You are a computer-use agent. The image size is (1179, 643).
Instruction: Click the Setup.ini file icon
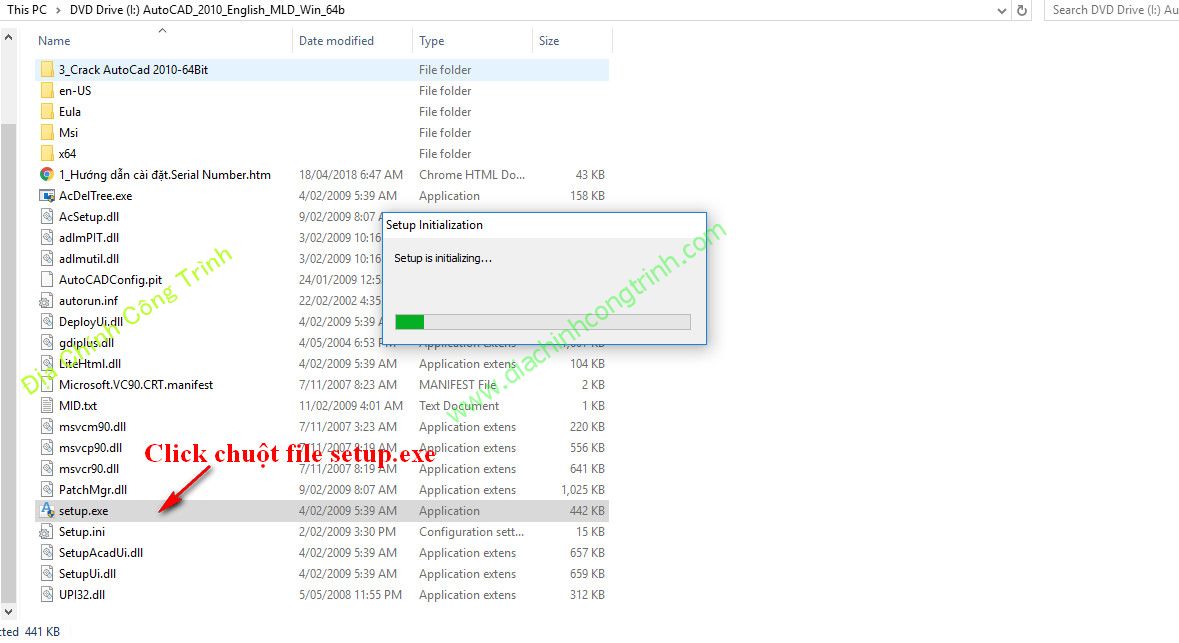(x=47, y=532)
